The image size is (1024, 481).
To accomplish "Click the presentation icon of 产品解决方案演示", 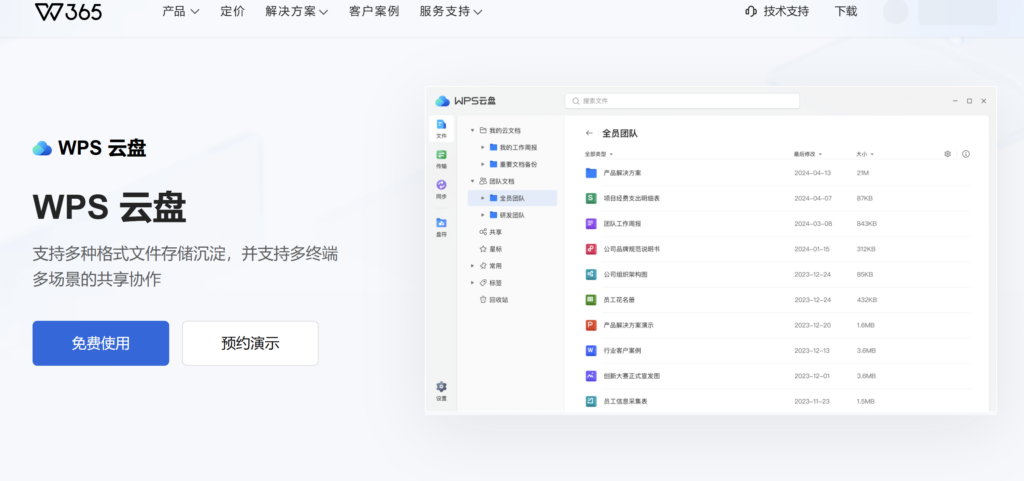I will (591, 325).
